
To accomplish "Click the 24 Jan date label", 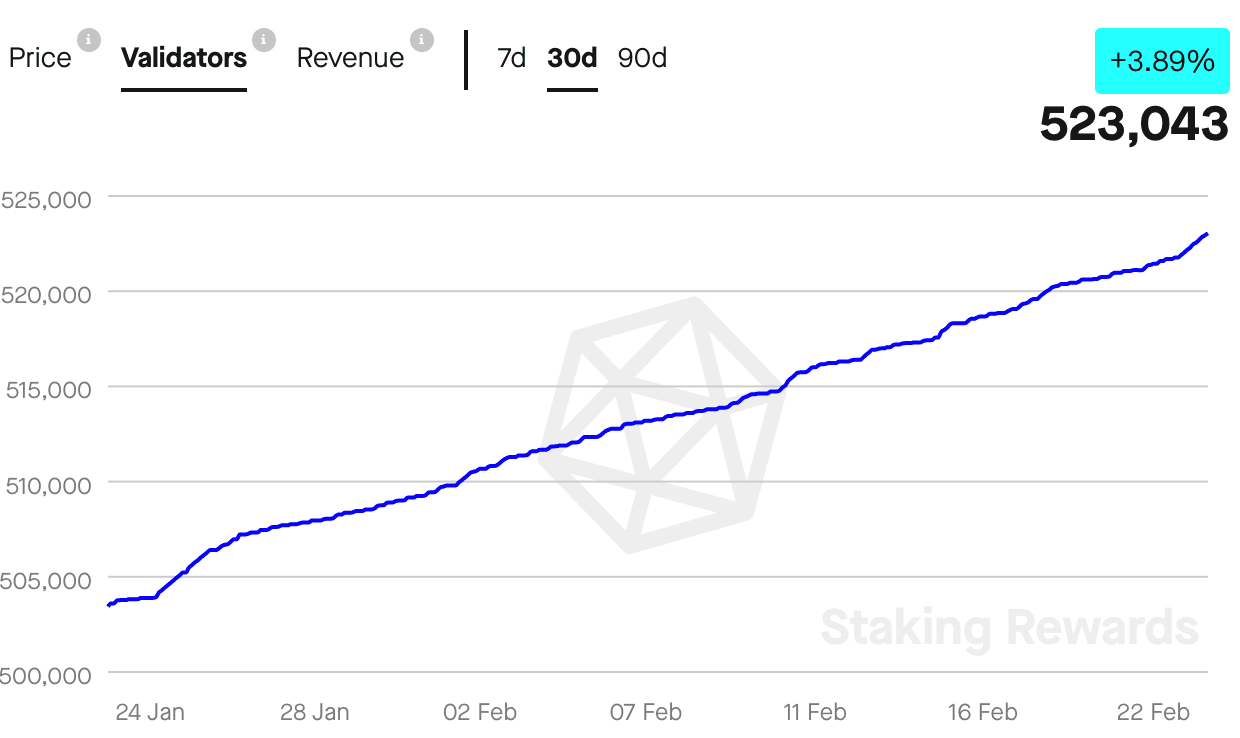I will (x=150, y=712).
